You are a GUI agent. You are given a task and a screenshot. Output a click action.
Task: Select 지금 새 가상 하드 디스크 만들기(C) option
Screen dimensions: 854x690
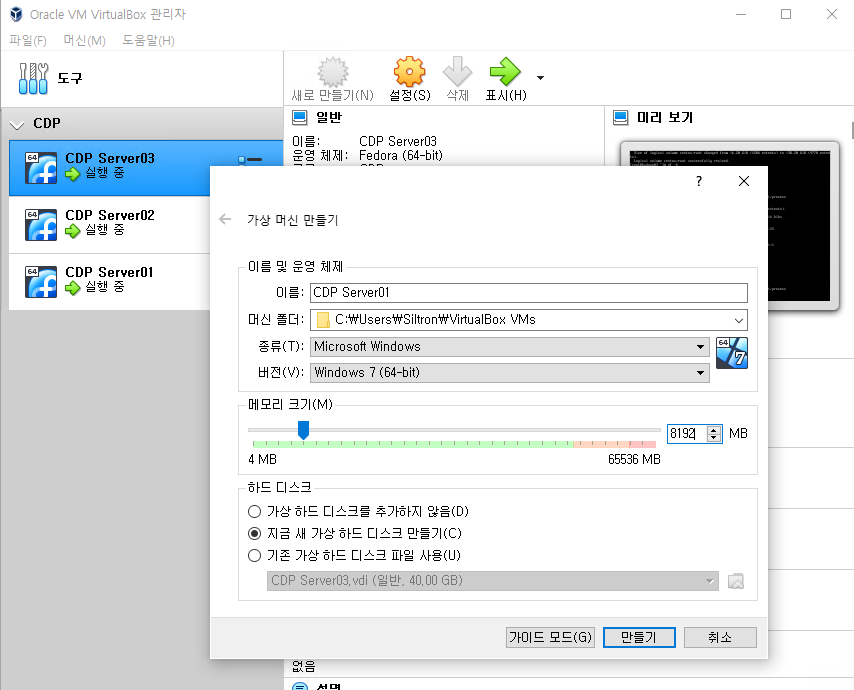coord(355,533)
